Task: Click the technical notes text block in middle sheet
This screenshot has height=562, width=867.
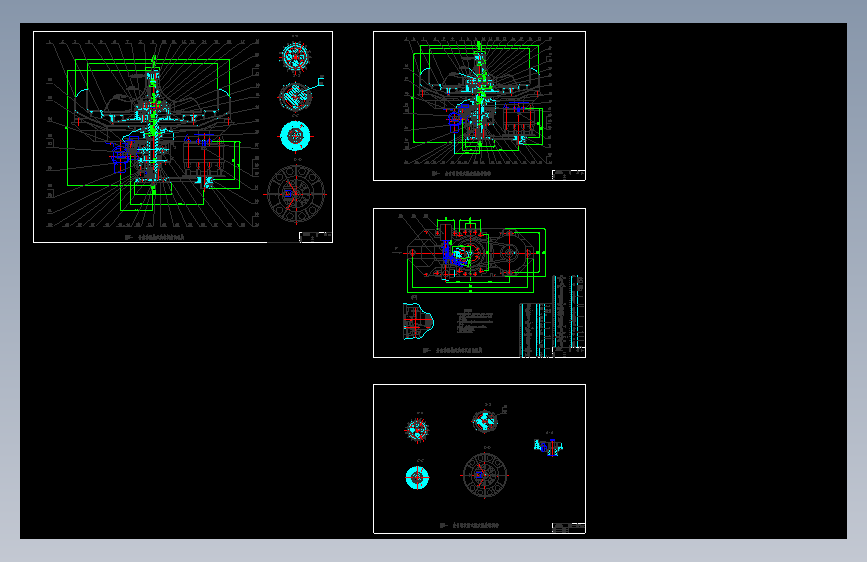Action: [x=475, y=321]
